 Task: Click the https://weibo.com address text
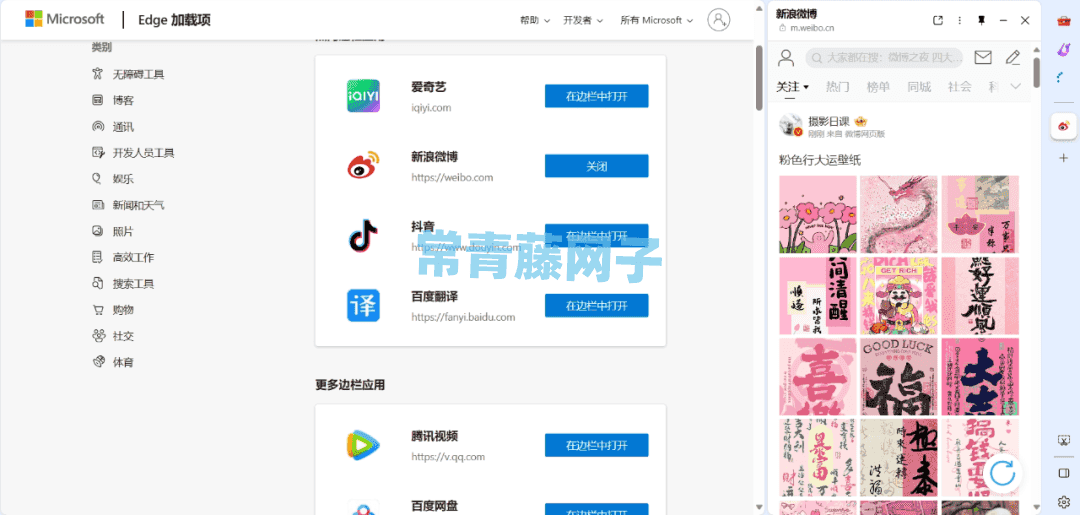(x=452, y=178)
